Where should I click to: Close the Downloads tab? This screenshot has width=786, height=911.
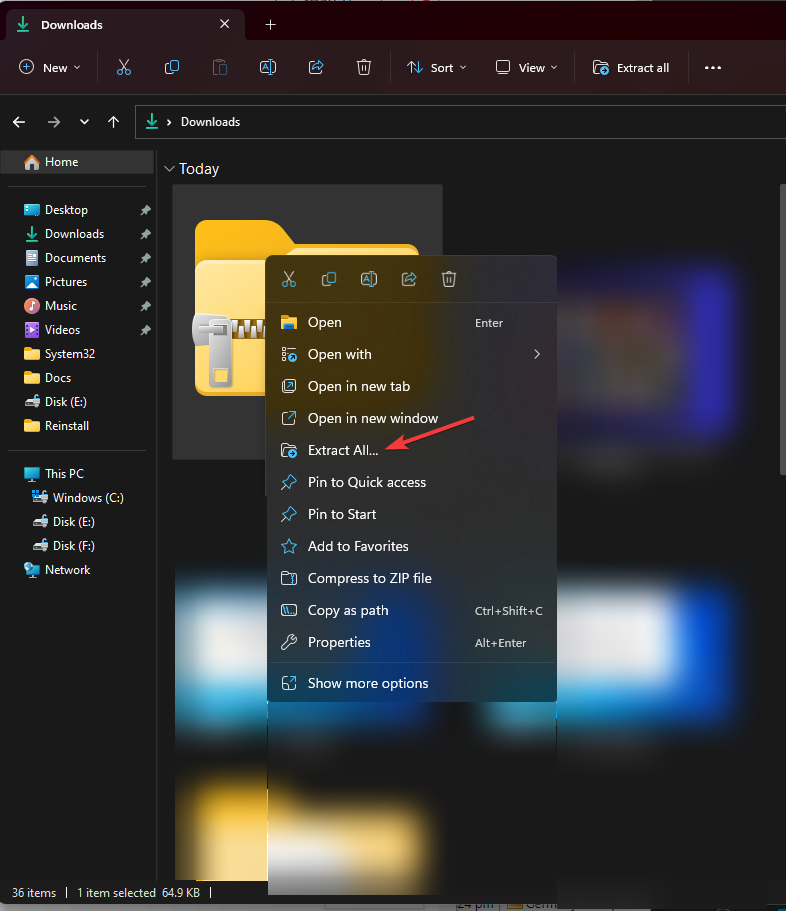tap(225, 24)
